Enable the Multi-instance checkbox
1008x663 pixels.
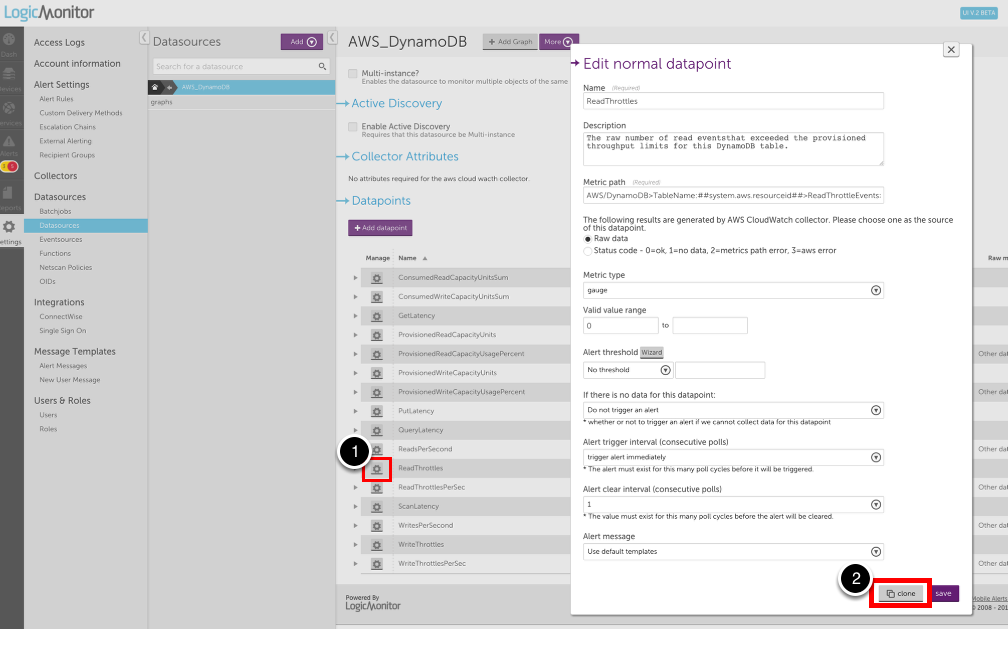(x=352, y=74)
